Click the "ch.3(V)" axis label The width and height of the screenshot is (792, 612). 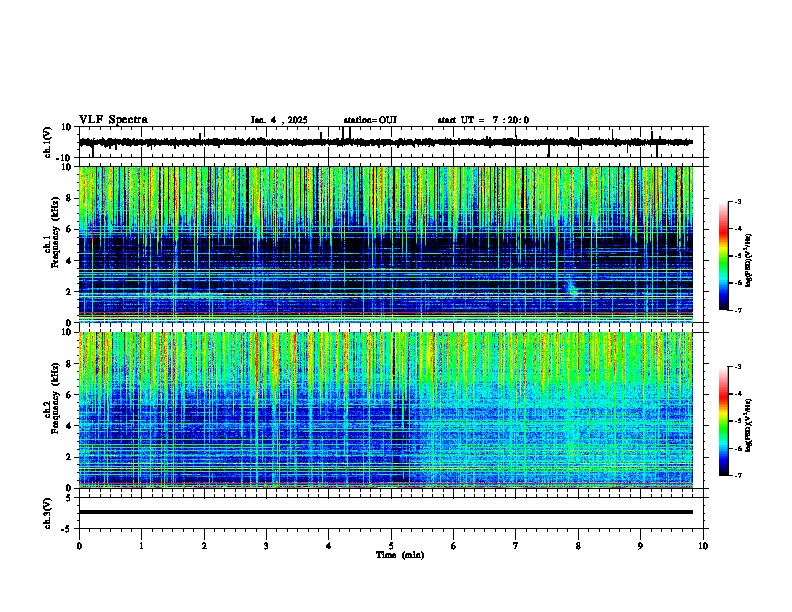[x=48, y=514]
